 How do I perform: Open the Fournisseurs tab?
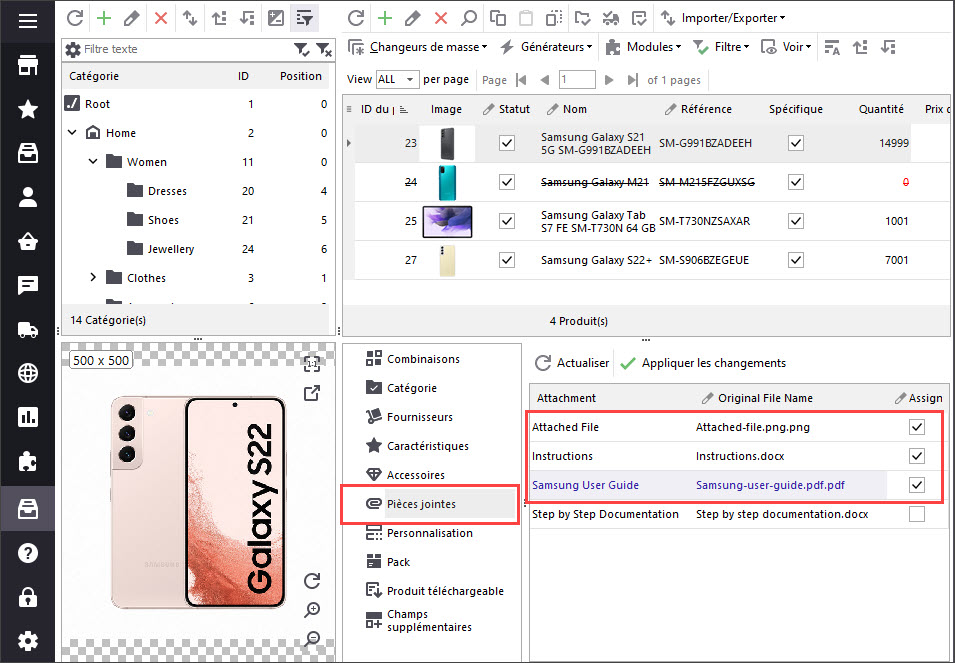pyautogui.click(x=409, y=417)
